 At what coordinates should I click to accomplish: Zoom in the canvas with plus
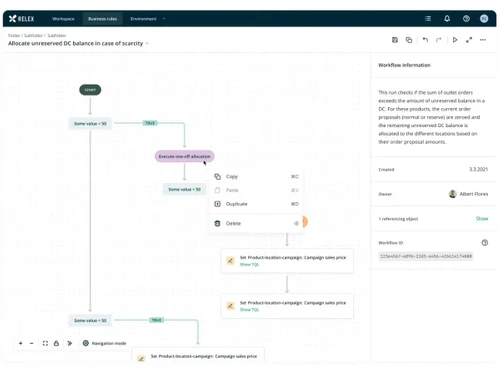click(21, 343)
